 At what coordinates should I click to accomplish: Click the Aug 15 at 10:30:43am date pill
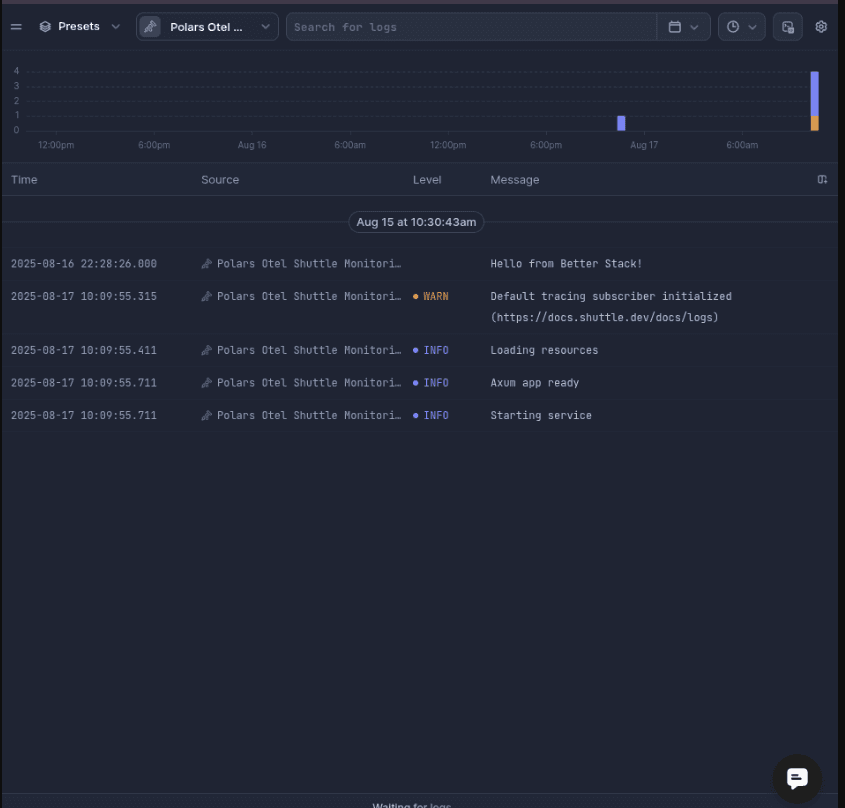click(x=416, y=222)
